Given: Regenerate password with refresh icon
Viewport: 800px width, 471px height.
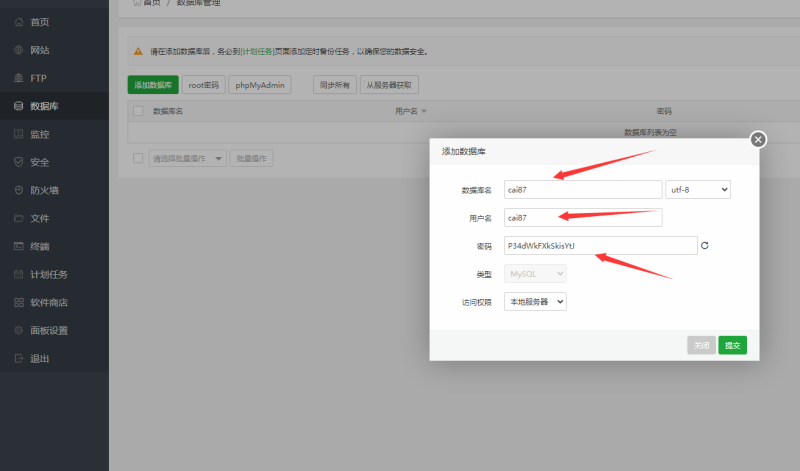Looking at the screenshot, I should (x=705, y=245).
